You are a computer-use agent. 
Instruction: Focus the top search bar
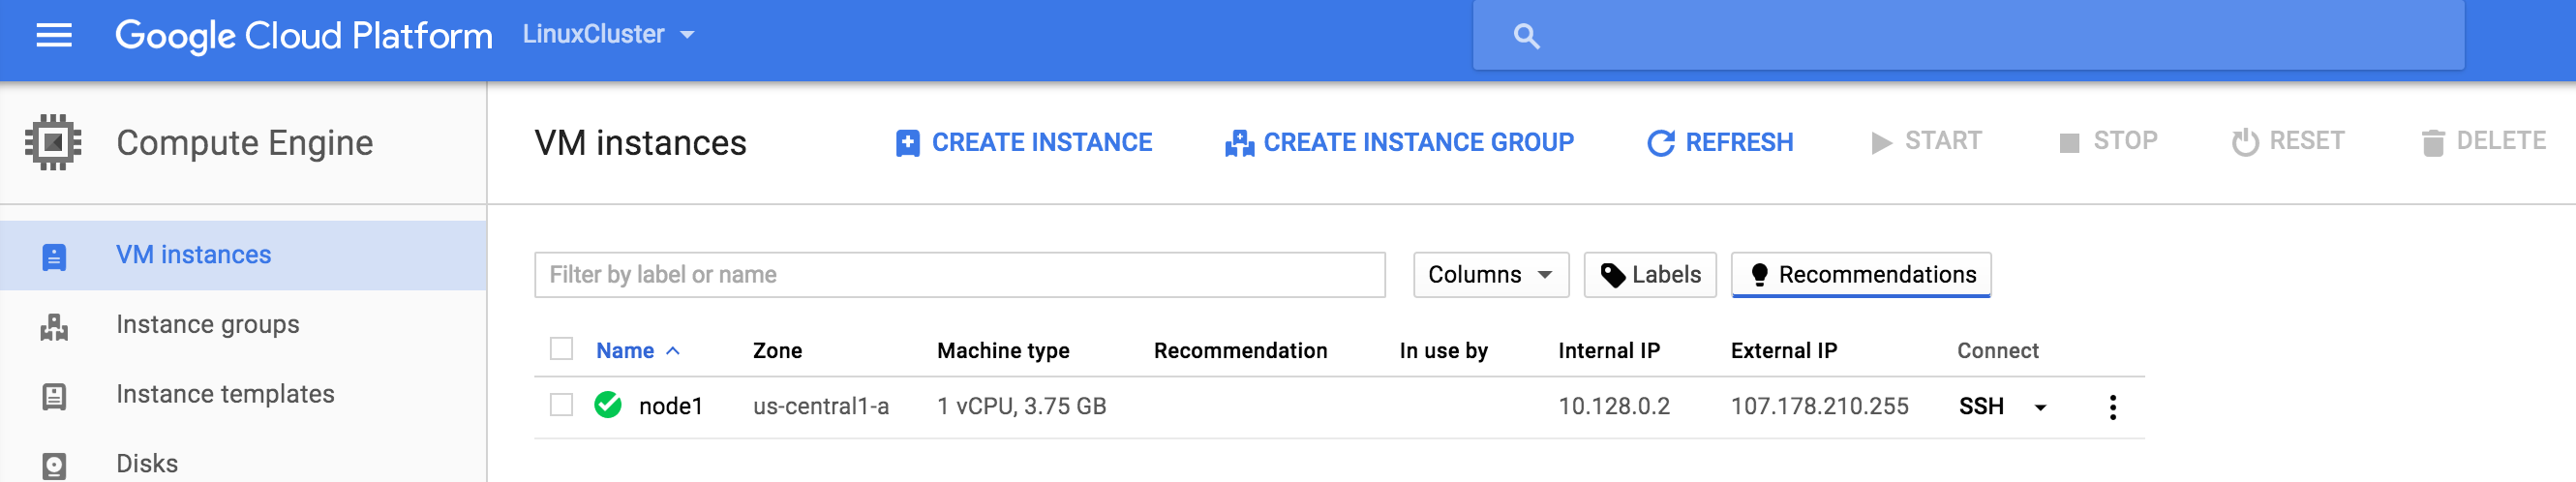click(x=1968, y=36)
